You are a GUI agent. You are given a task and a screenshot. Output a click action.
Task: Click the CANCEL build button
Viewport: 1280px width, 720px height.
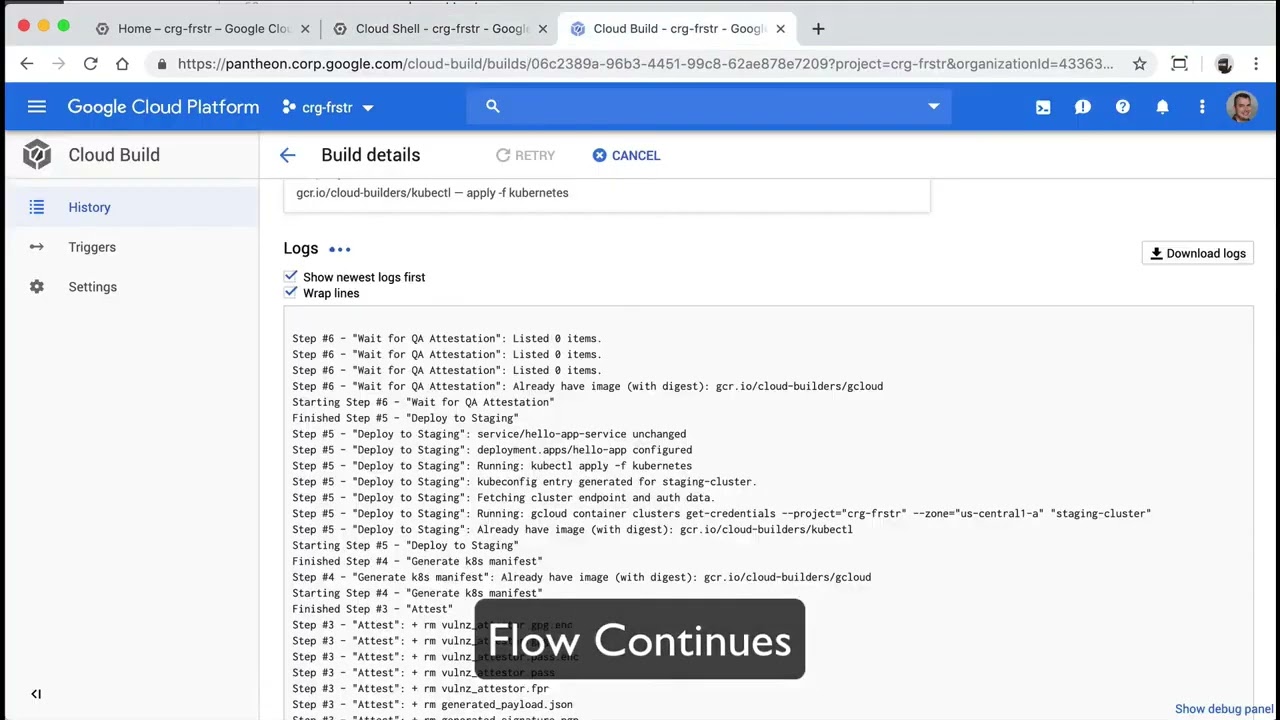(x=626, y=155)
